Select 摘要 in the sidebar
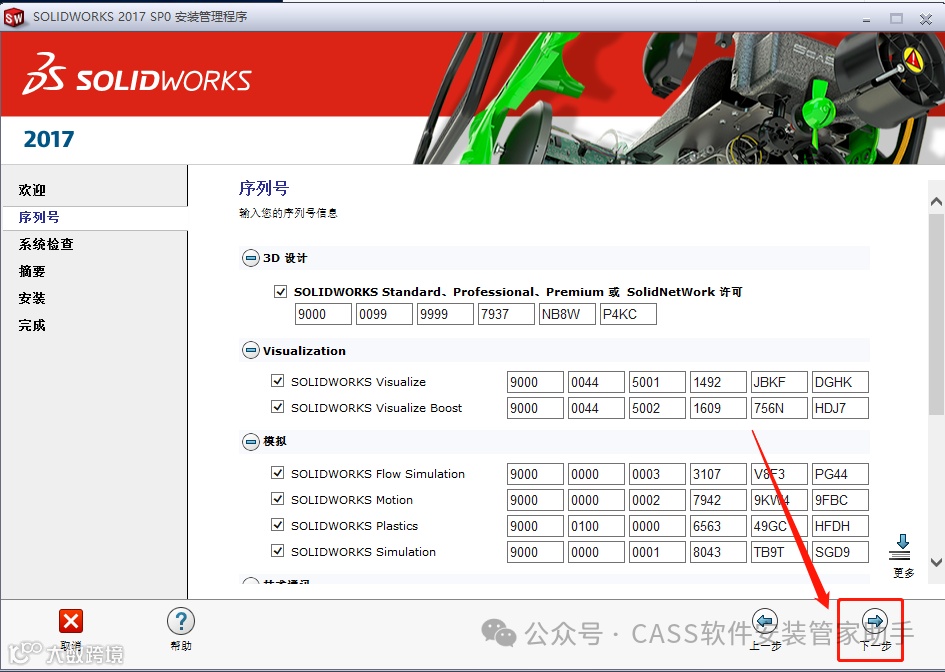This screenshot has height=672, width=945. 32,271
